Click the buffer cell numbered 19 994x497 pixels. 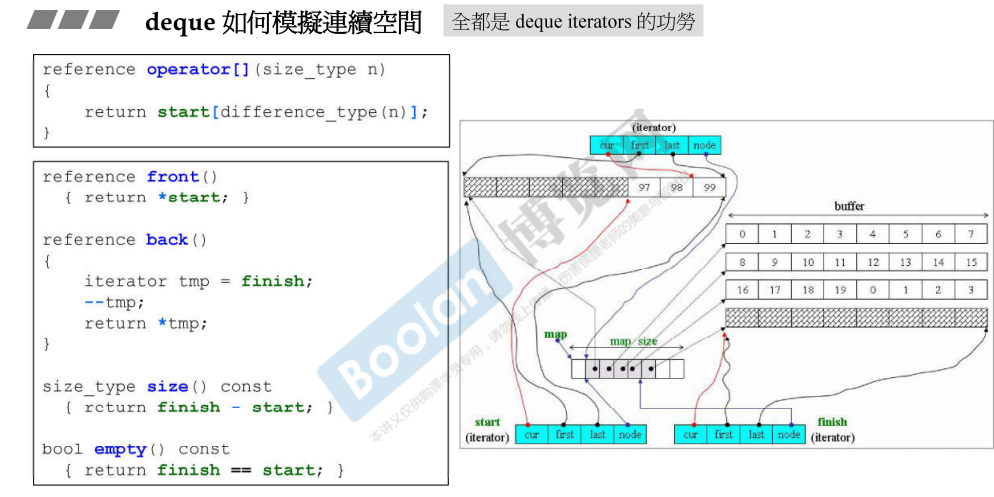(840, 290)
